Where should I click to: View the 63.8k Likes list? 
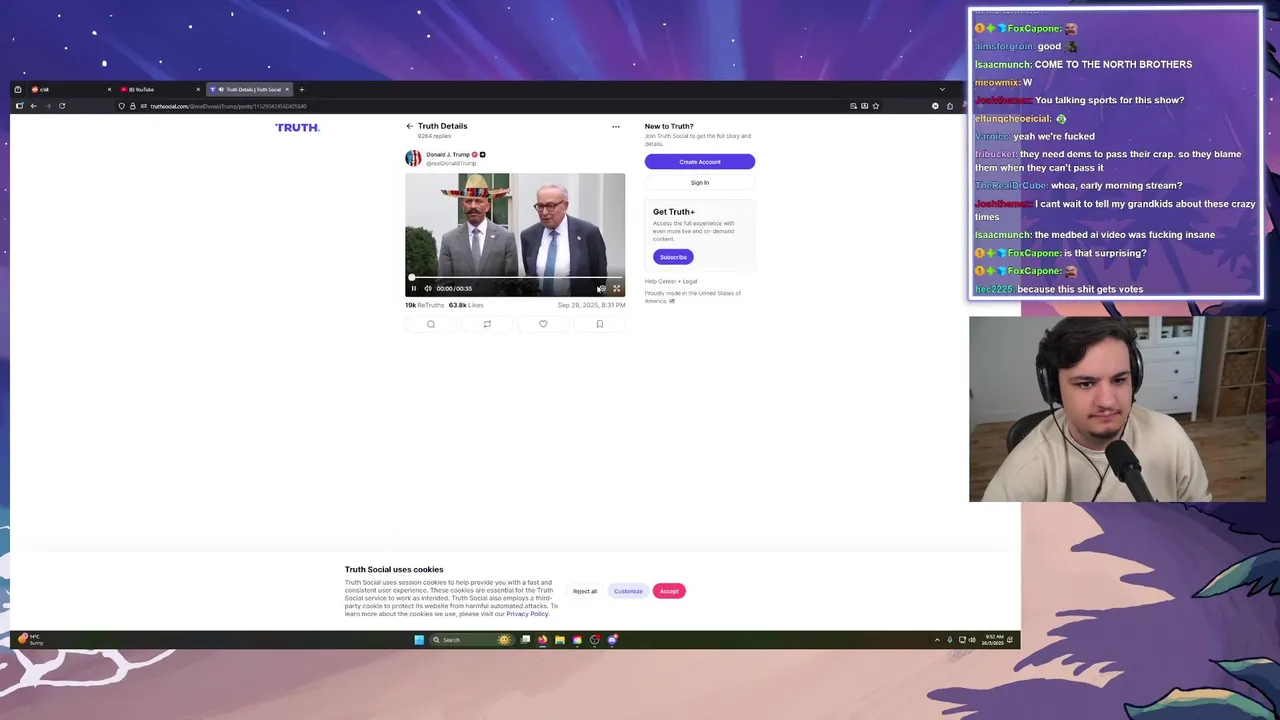pyautogui.click(x=466, y=305)
